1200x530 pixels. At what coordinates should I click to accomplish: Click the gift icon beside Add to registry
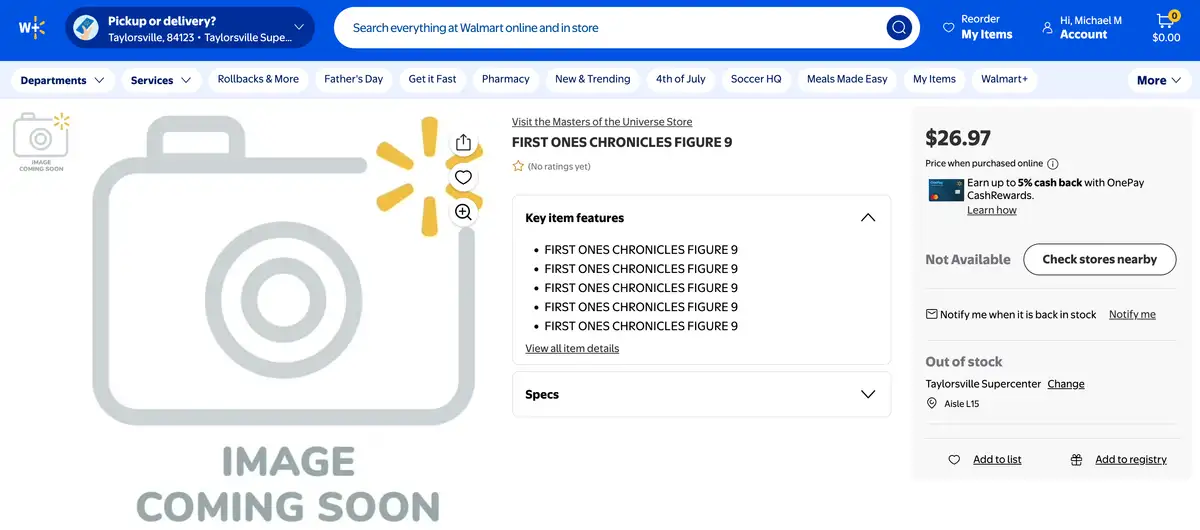[1076, 460]
